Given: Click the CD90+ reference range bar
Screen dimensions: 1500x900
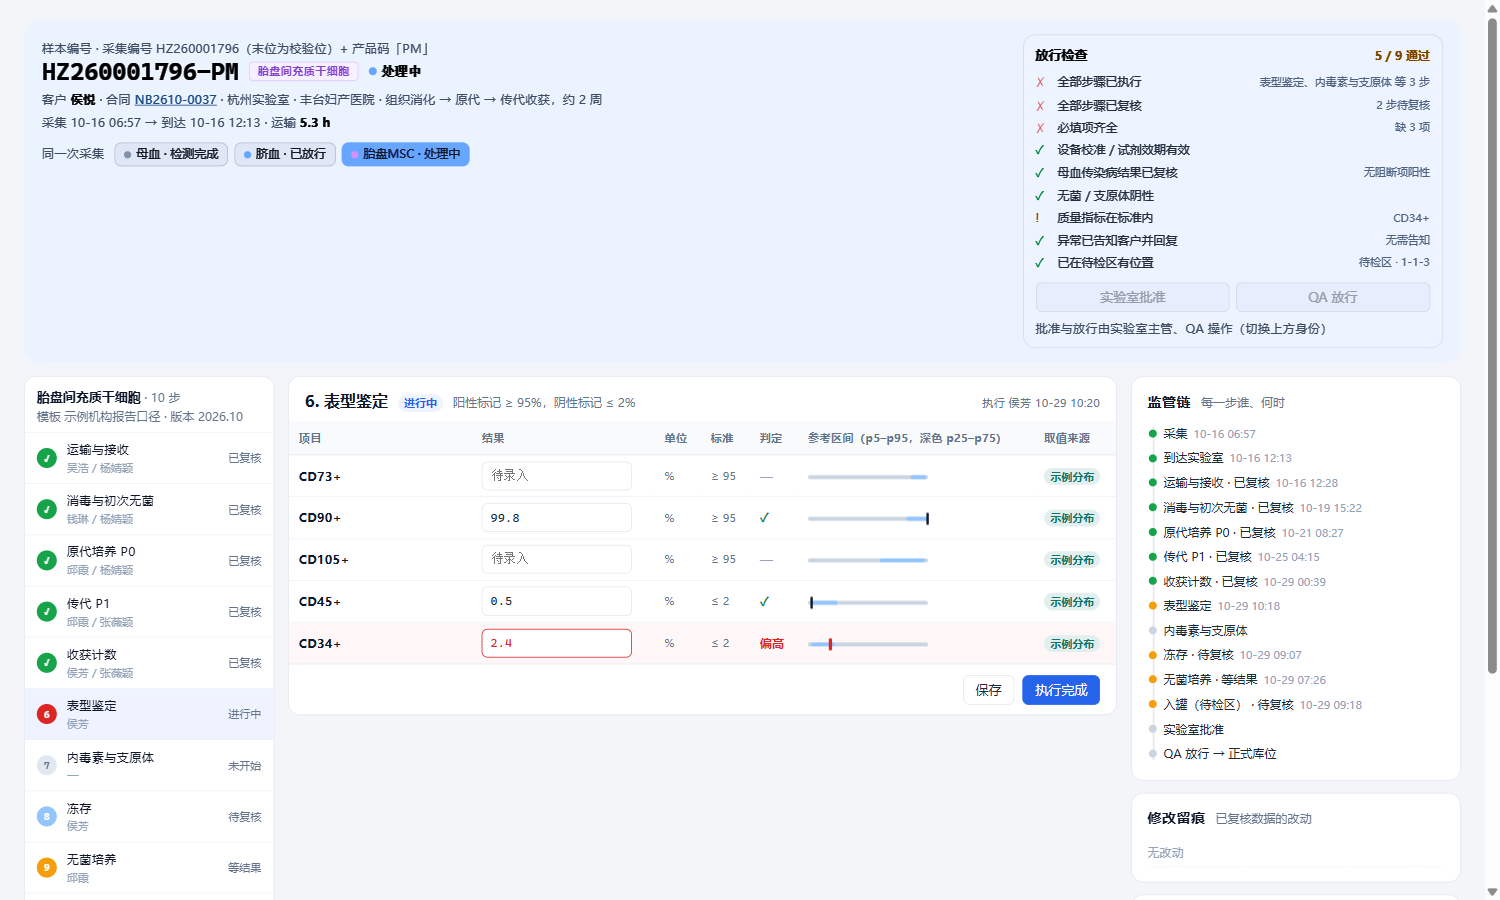Looking at the screenshot, I should (868, 518).
